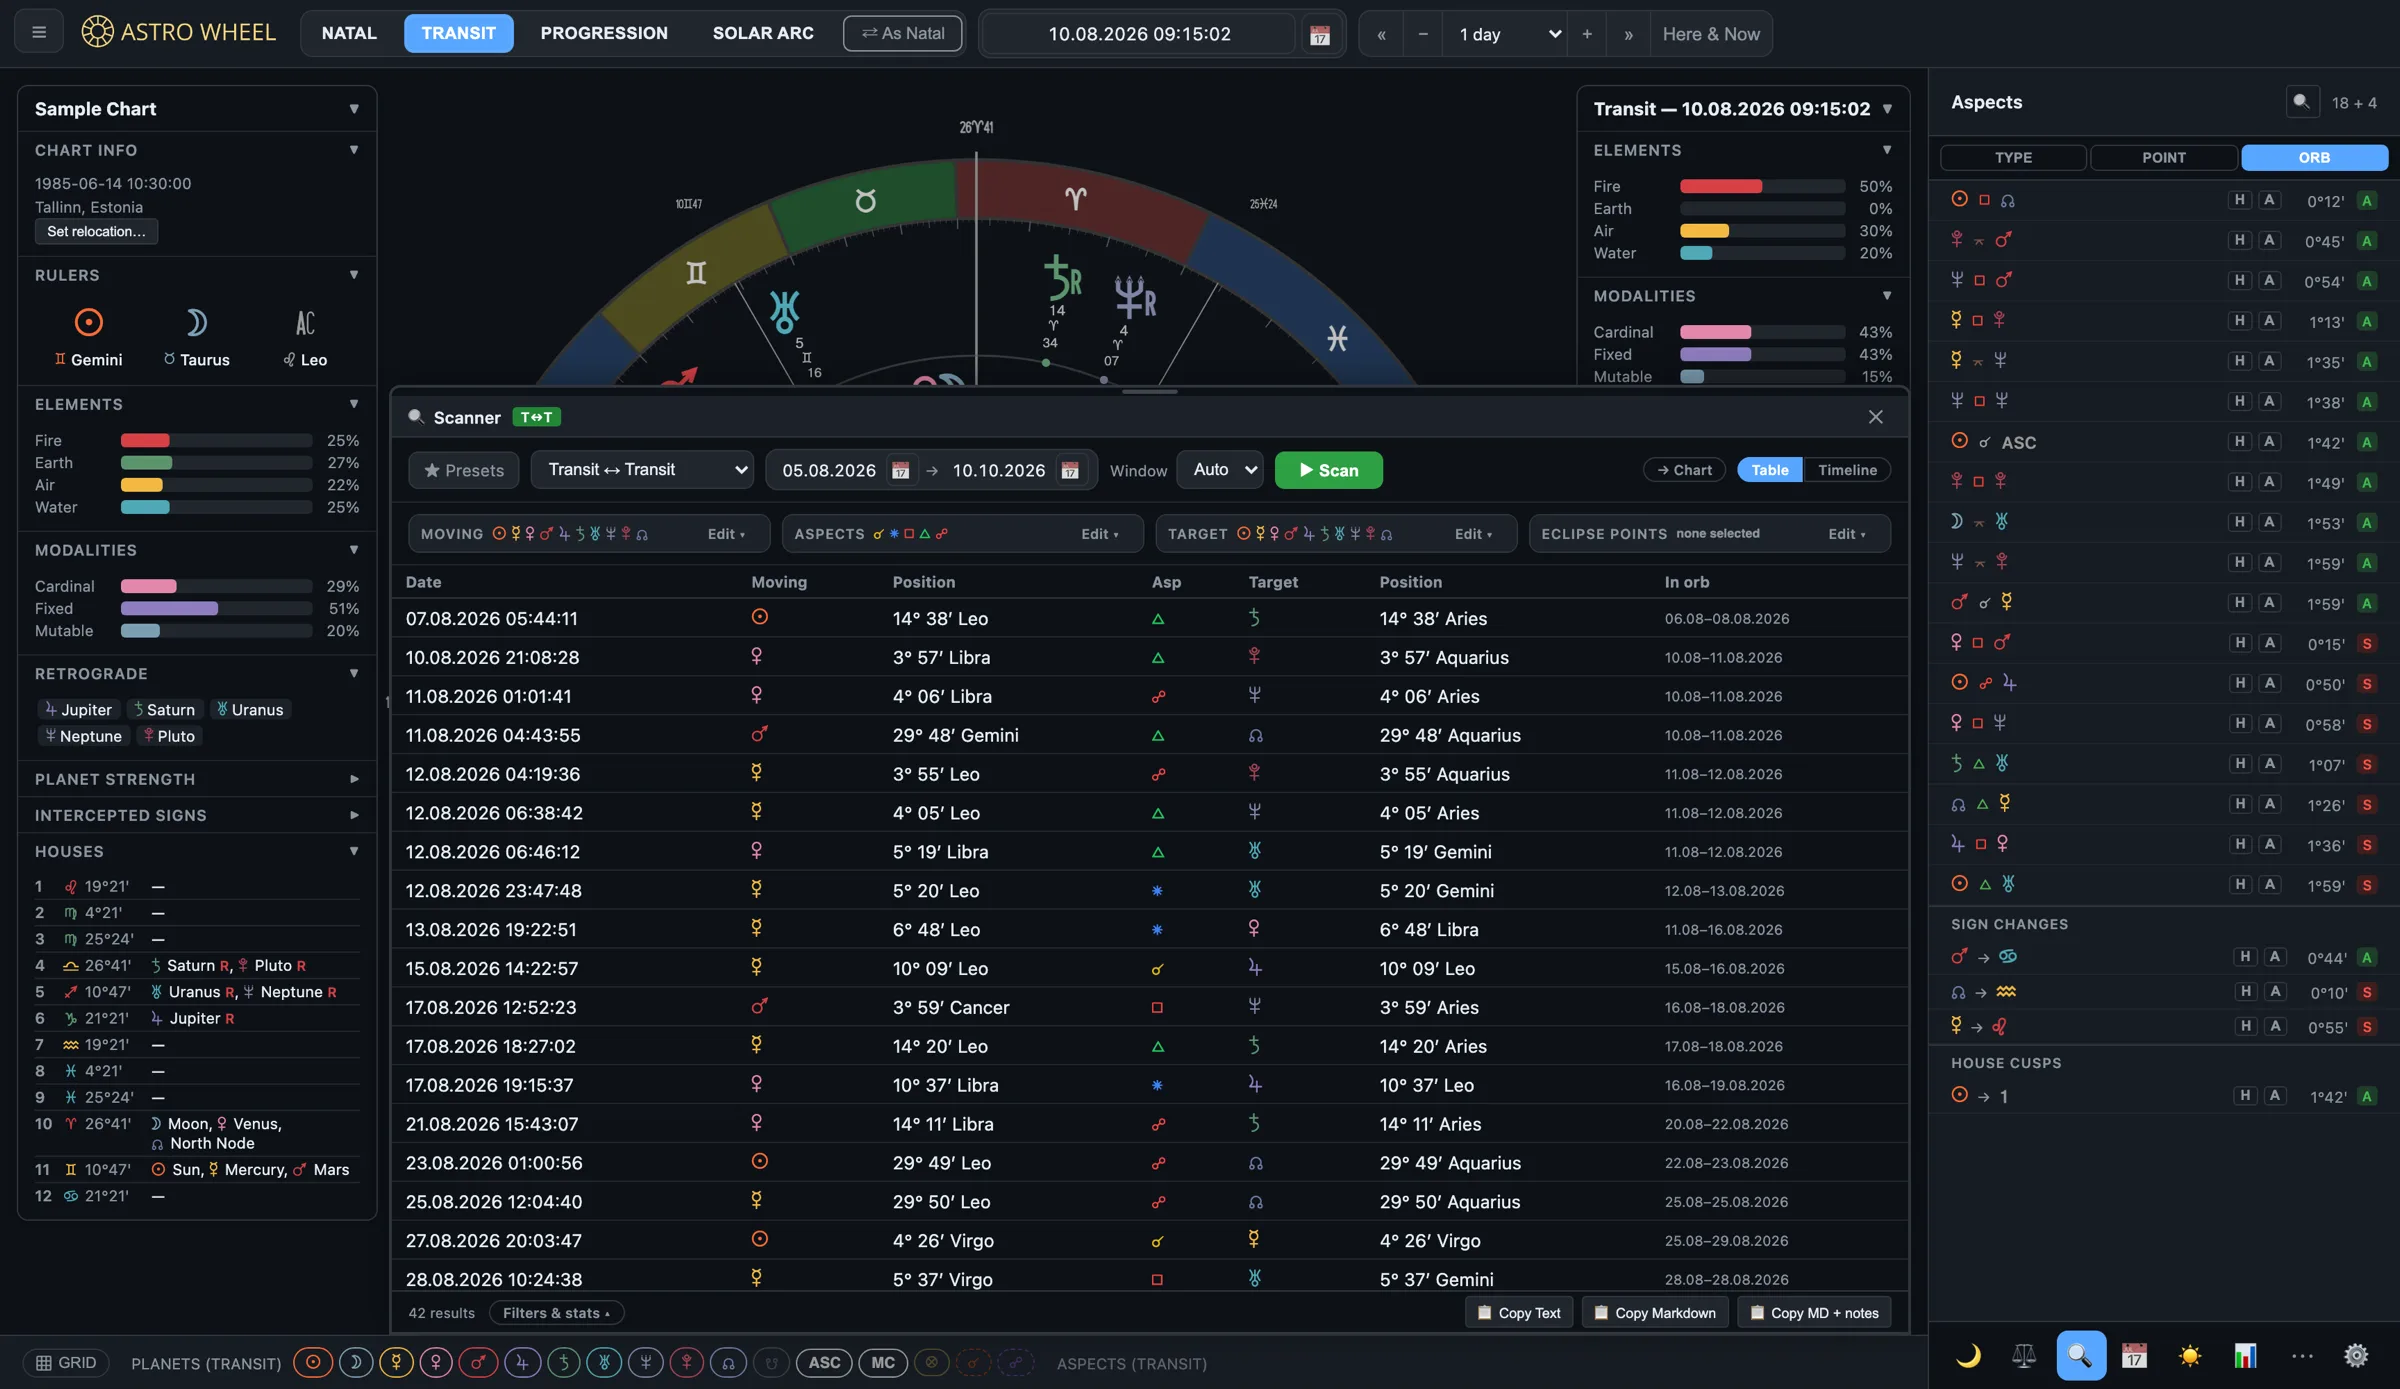Click the green Scan button
Screen dimensions: 2400x1389
coord(1328,470)
